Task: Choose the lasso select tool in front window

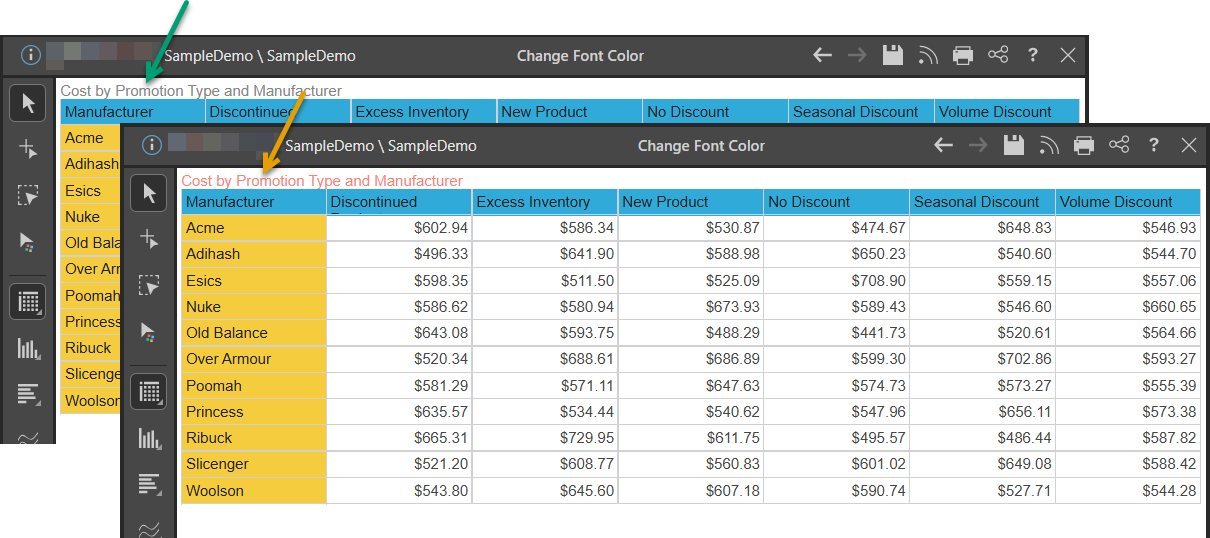Action: 149,285
